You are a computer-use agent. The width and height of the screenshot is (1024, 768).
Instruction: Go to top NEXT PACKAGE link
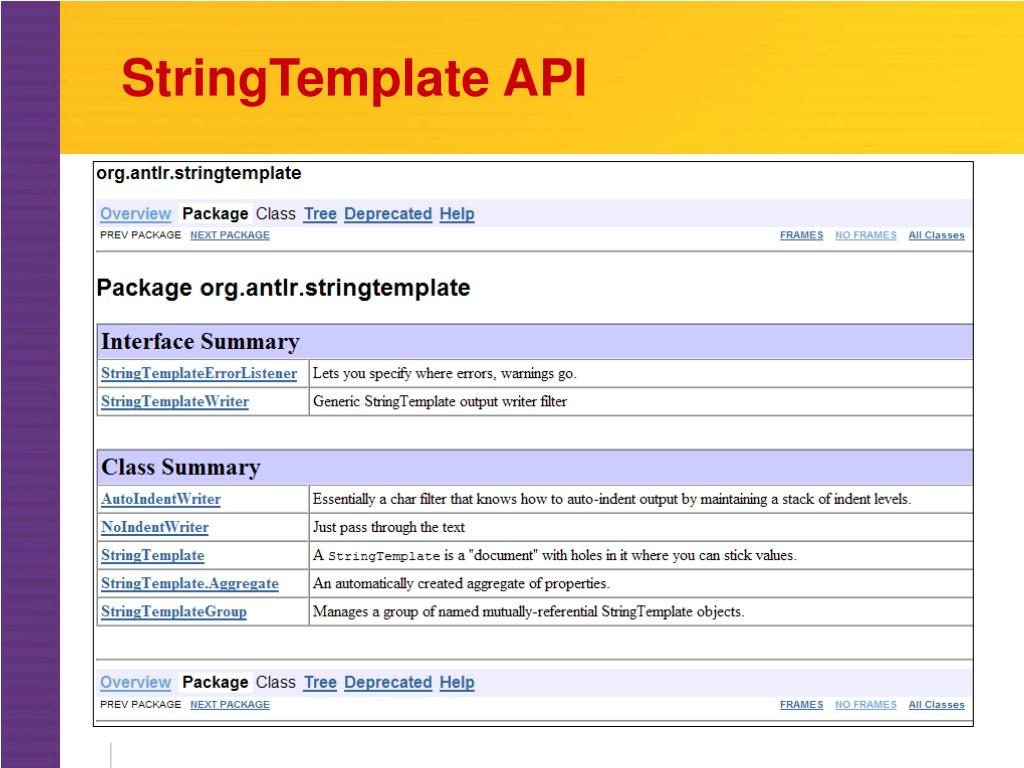click(230, 235)
